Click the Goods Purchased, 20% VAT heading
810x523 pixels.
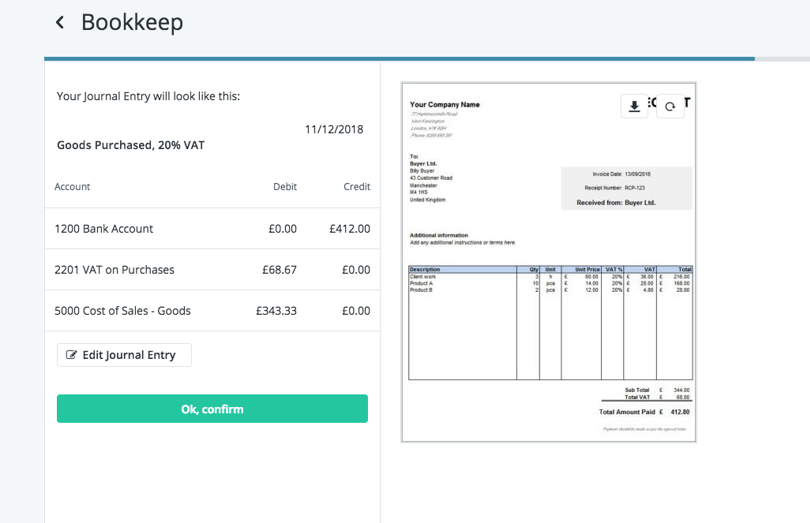click(131, 145)
